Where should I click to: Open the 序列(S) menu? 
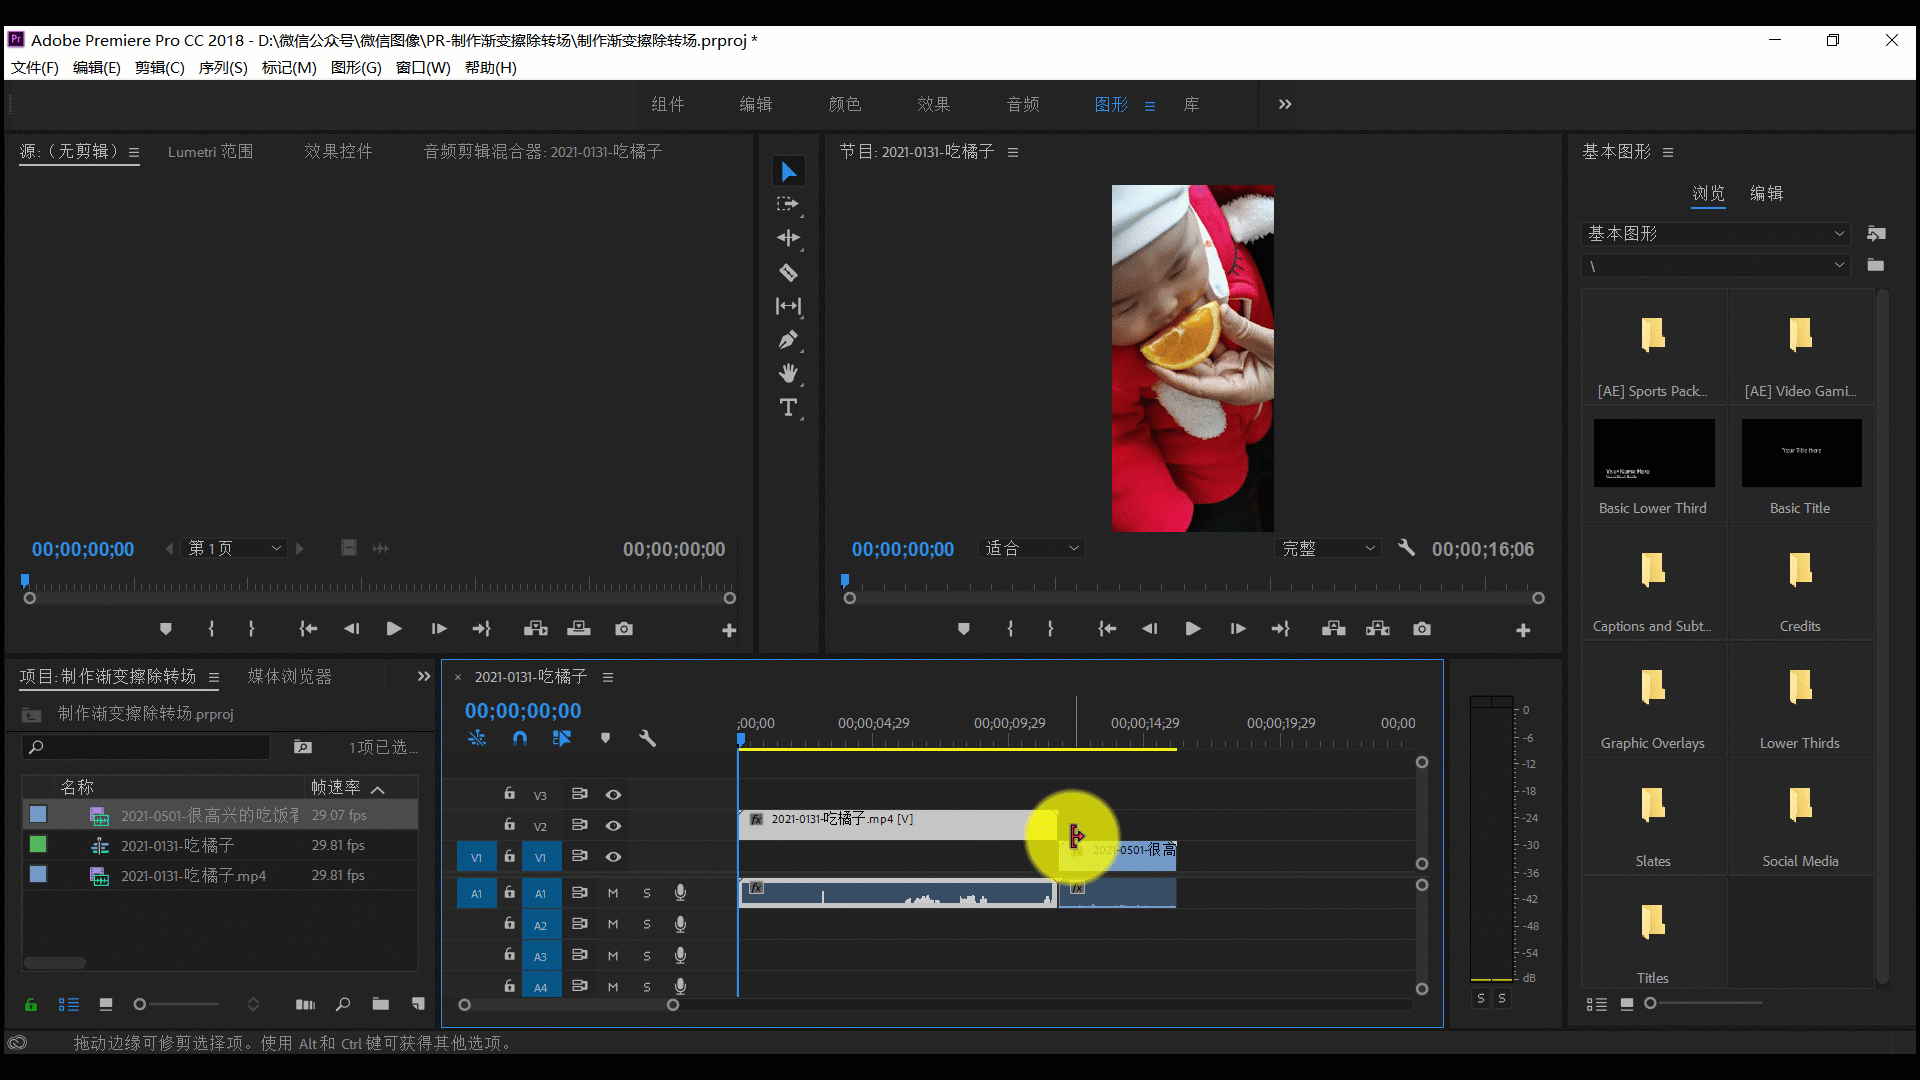tap(223, 68)
